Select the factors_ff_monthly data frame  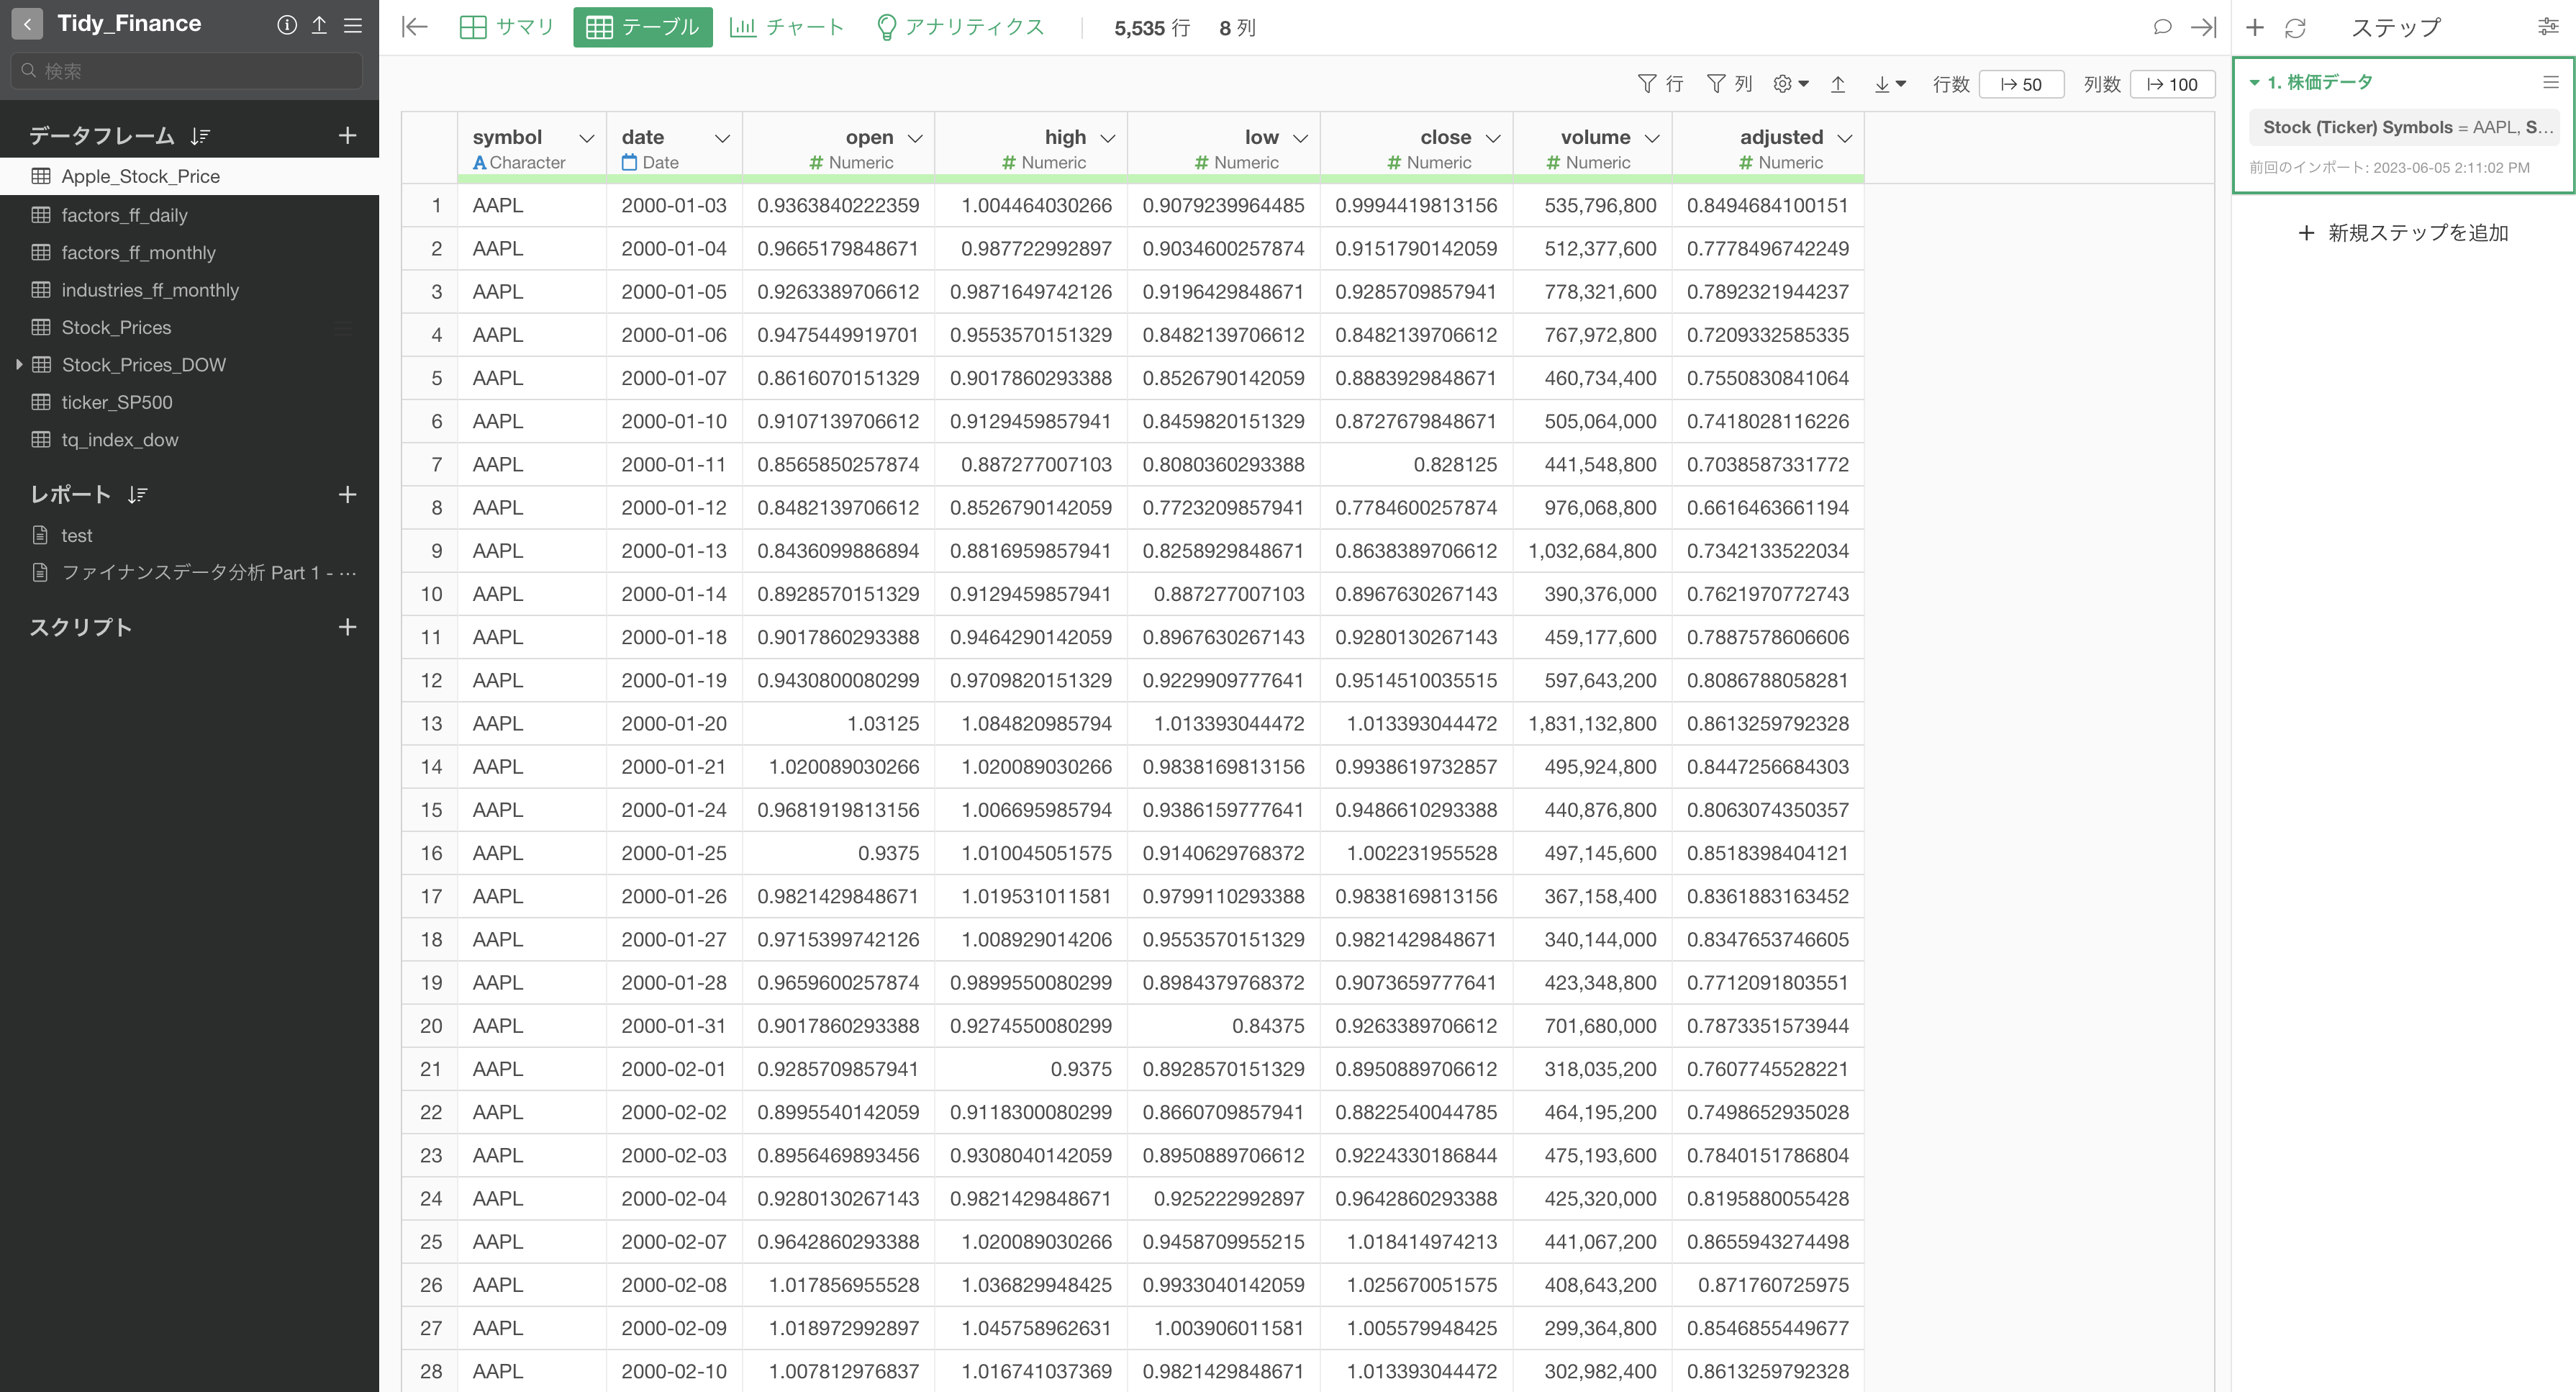[189, 253]
